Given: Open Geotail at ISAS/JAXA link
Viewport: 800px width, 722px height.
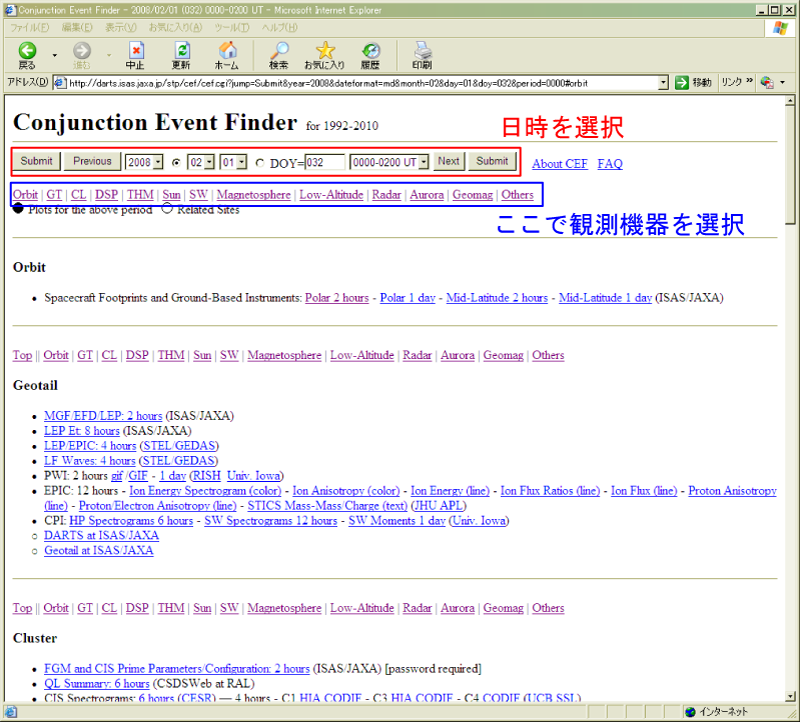Looking at the screenshot, I should [x=98, y=551].
